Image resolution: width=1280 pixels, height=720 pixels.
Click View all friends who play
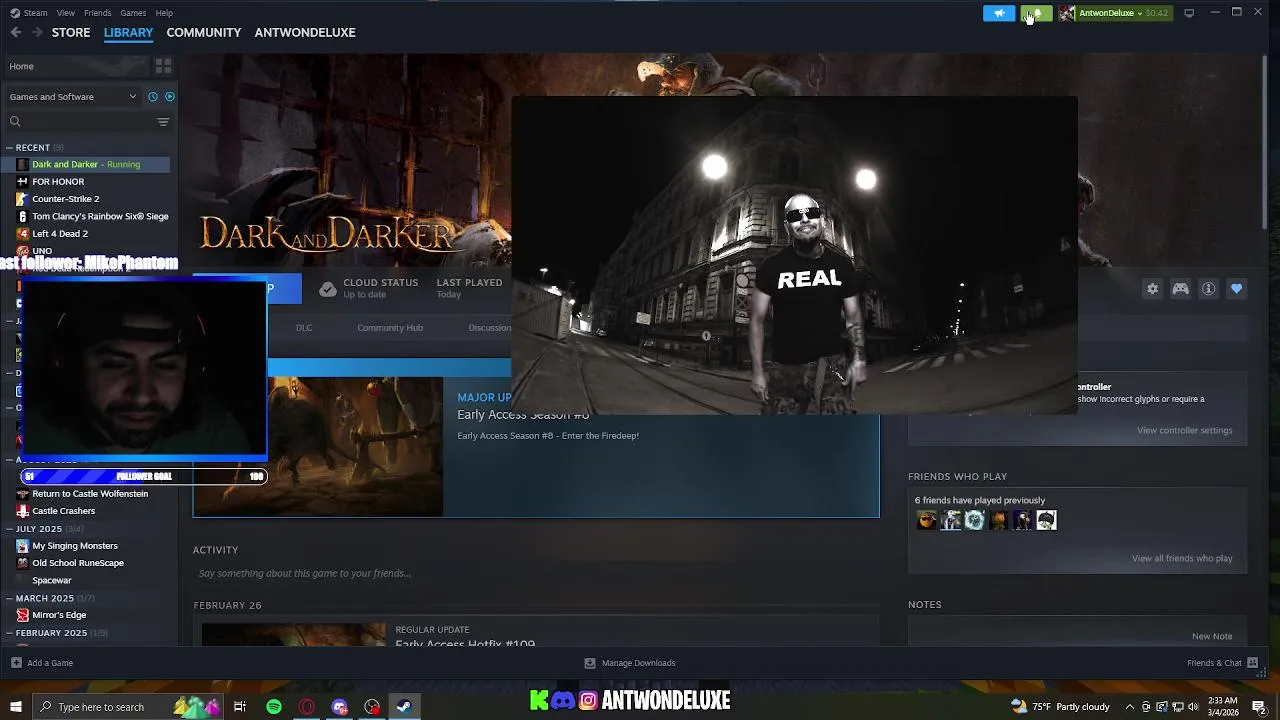(1182, 559)
